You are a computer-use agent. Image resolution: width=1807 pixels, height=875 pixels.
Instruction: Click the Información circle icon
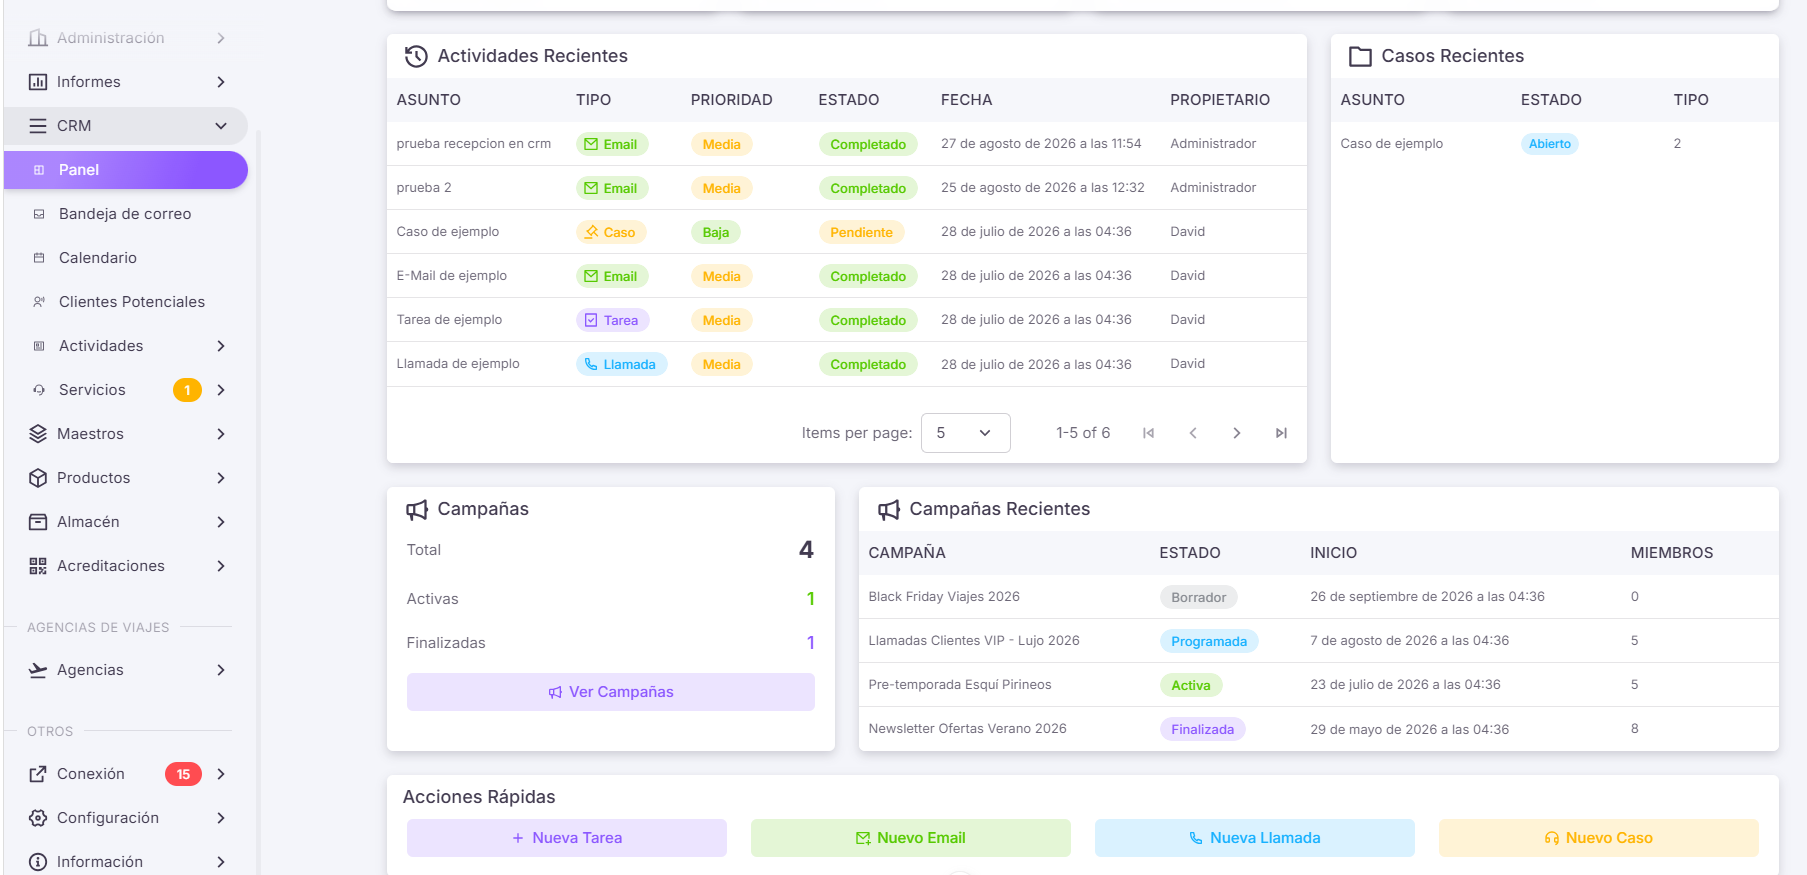click(38, 862)
